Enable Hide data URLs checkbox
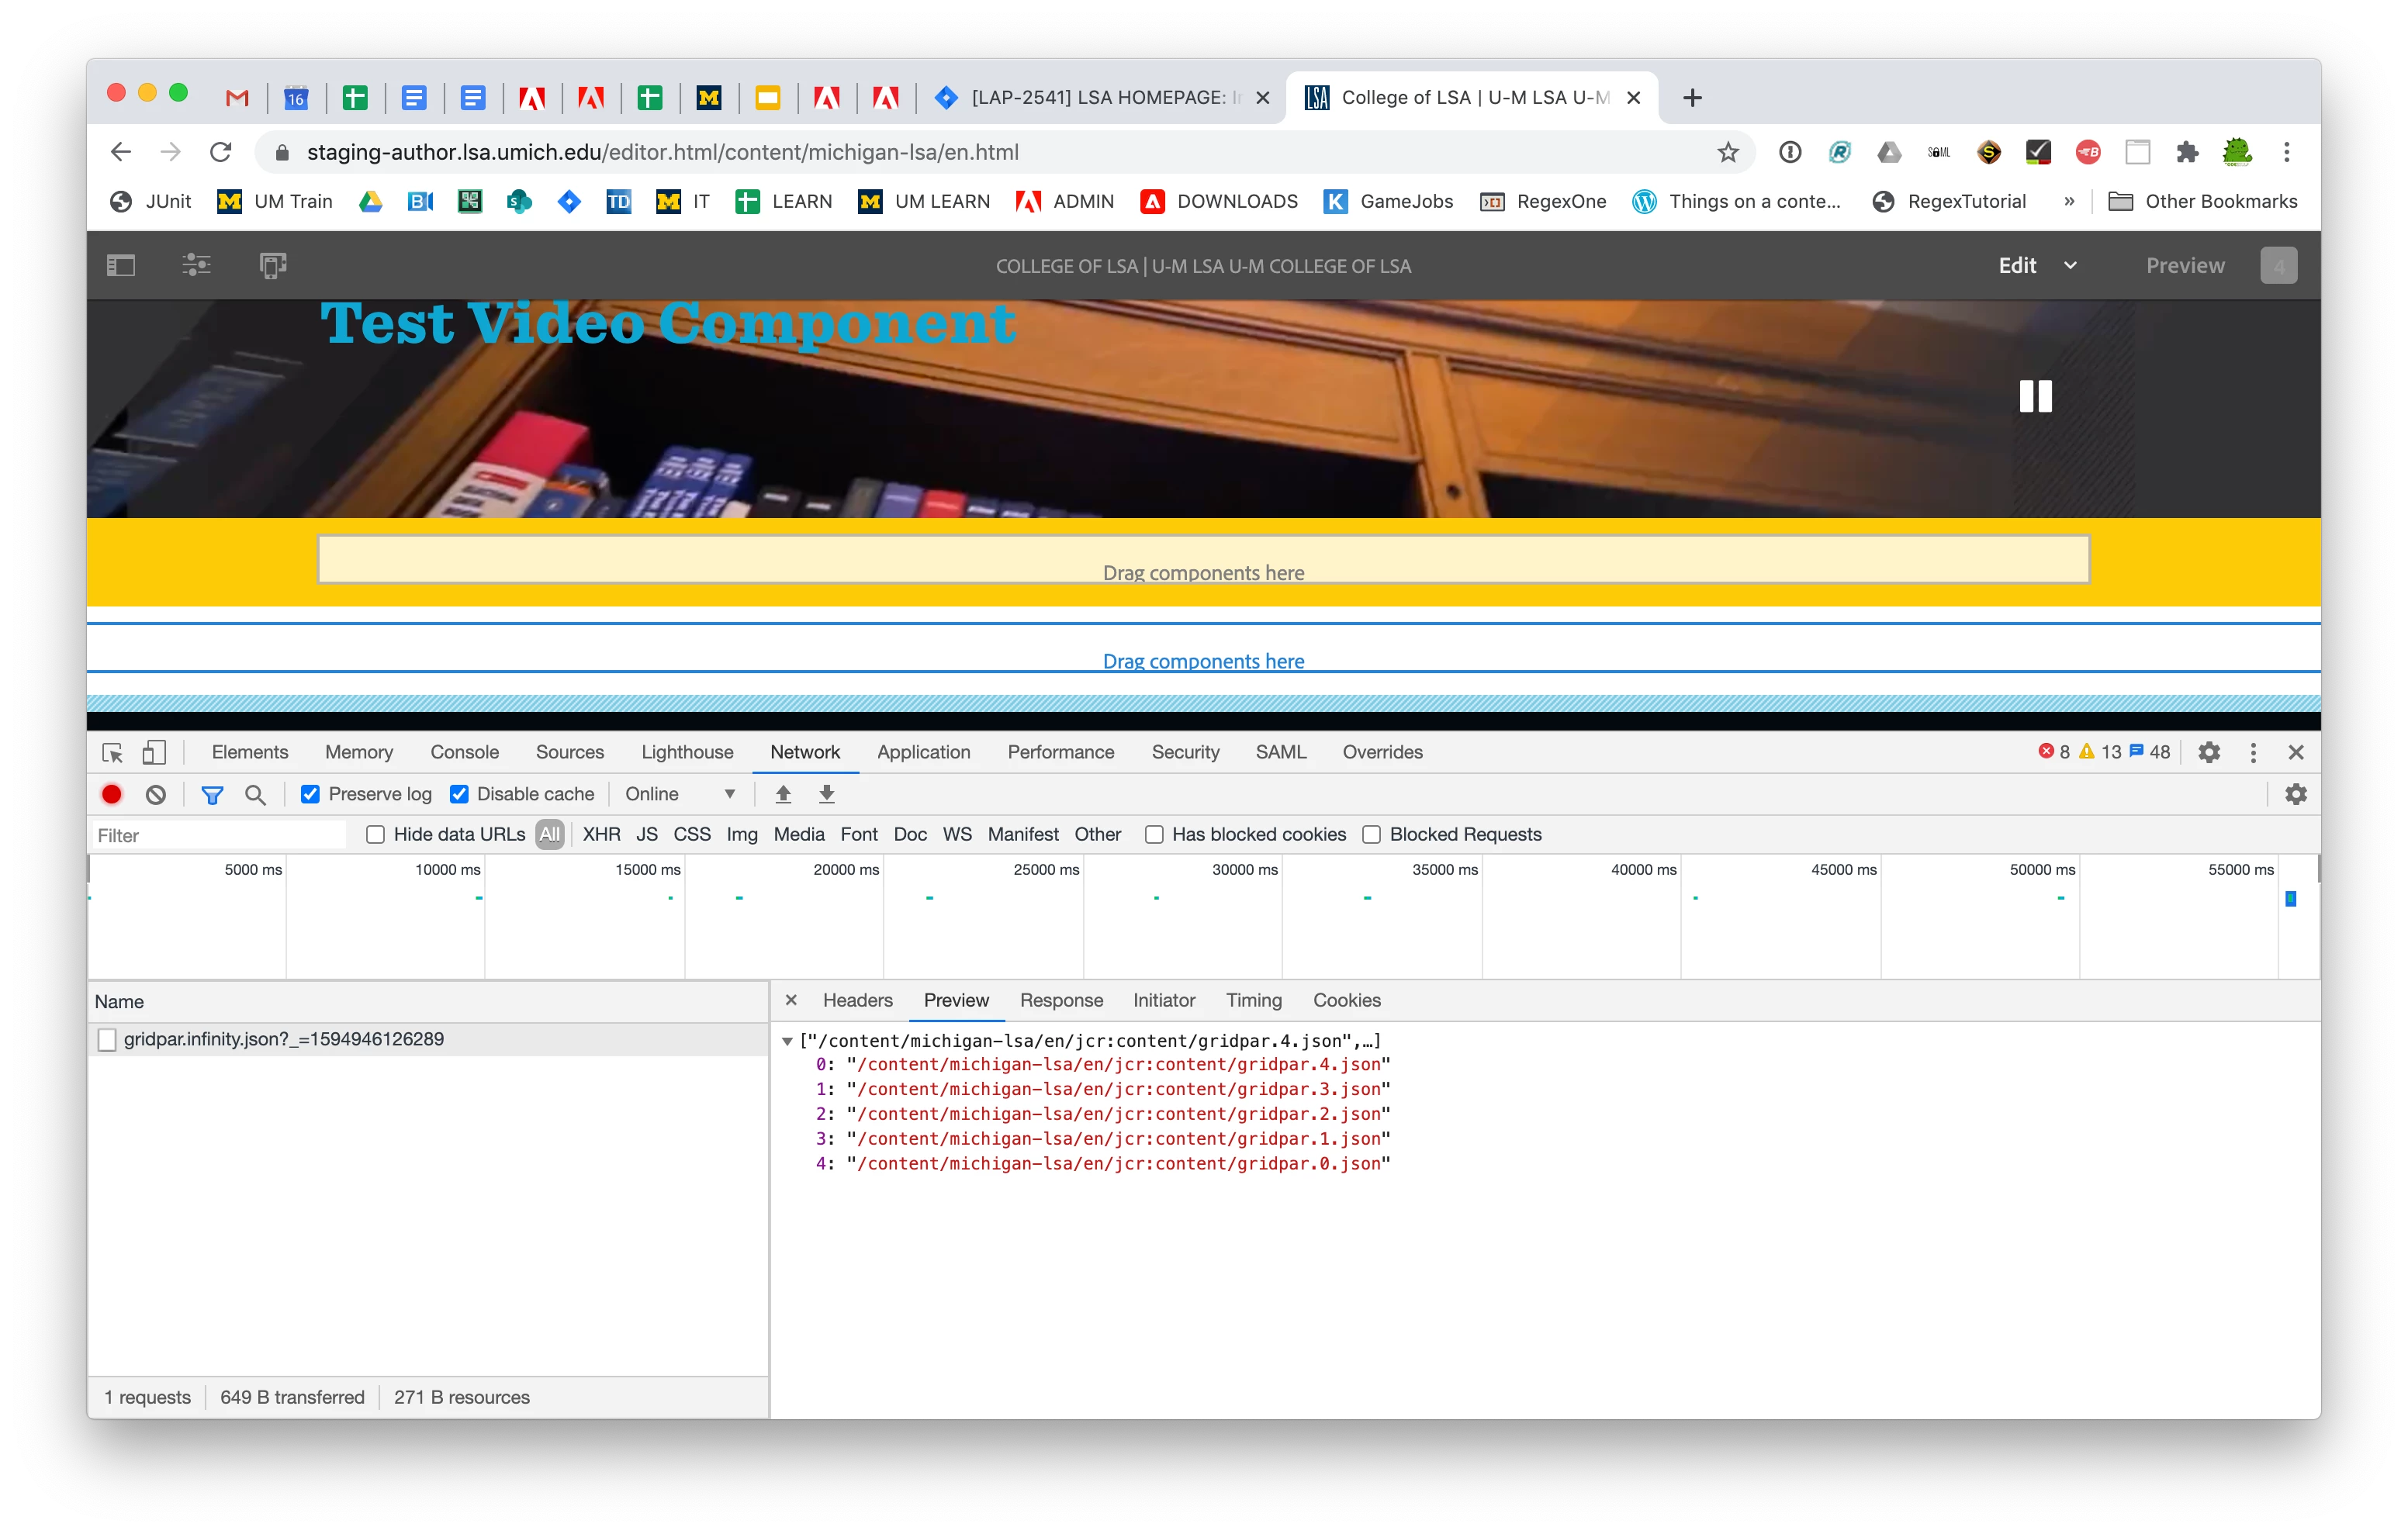Image resolution: width=2408 pixels, height=1534 pixels. point(375,834)
